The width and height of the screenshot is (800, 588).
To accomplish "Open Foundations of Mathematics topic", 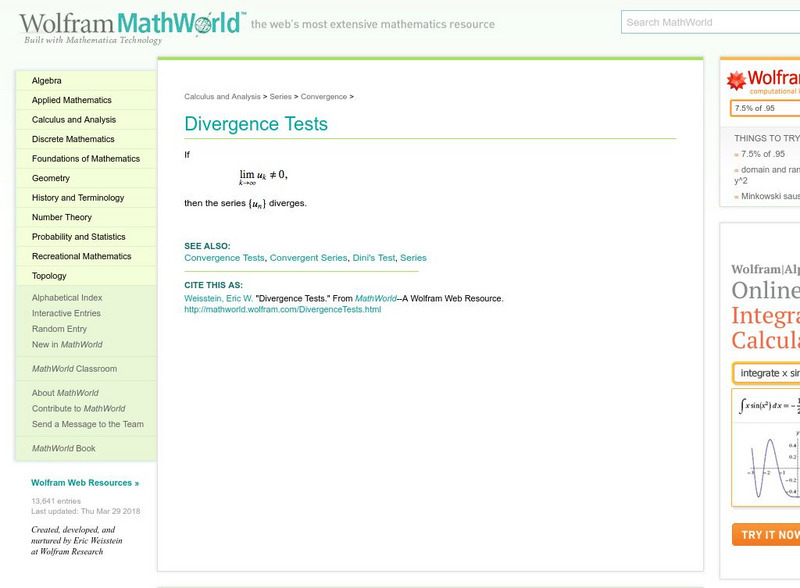I will tap(86, 159).
